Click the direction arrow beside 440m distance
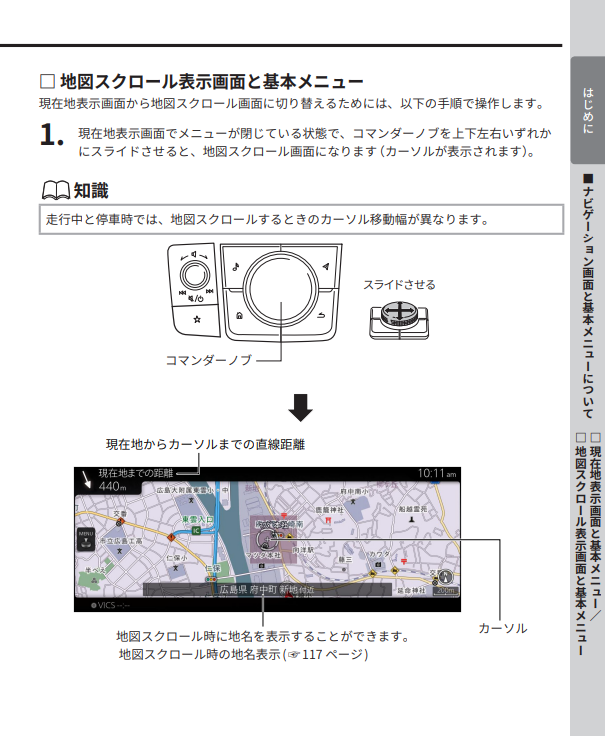This screenshot has width=605, height=736. click(x=86, y=480)
